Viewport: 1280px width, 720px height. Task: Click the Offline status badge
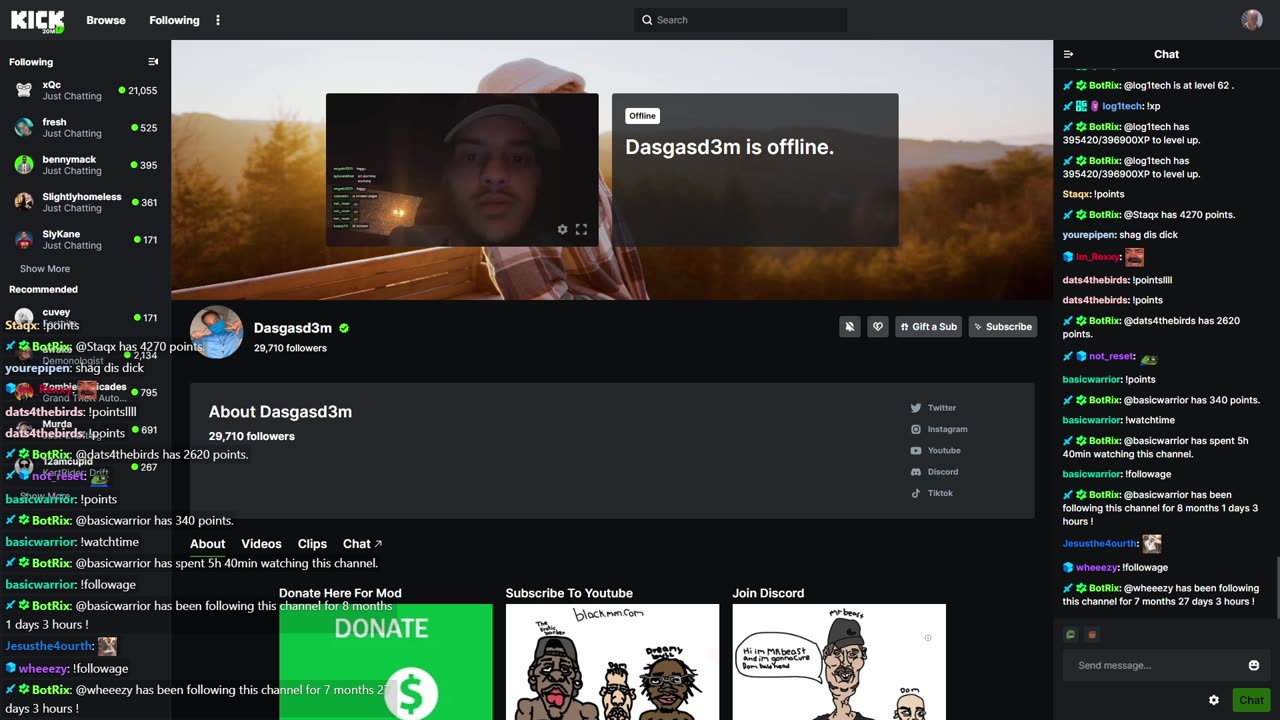pos(642,116)
